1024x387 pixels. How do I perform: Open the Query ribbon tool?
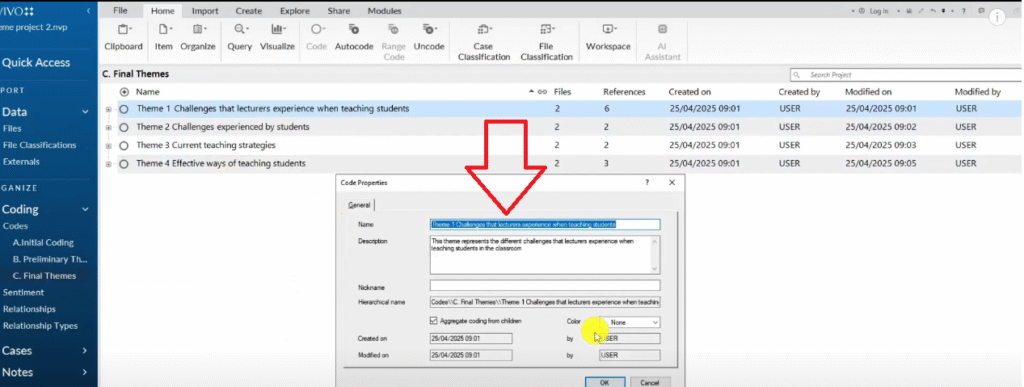pos(240,37)
